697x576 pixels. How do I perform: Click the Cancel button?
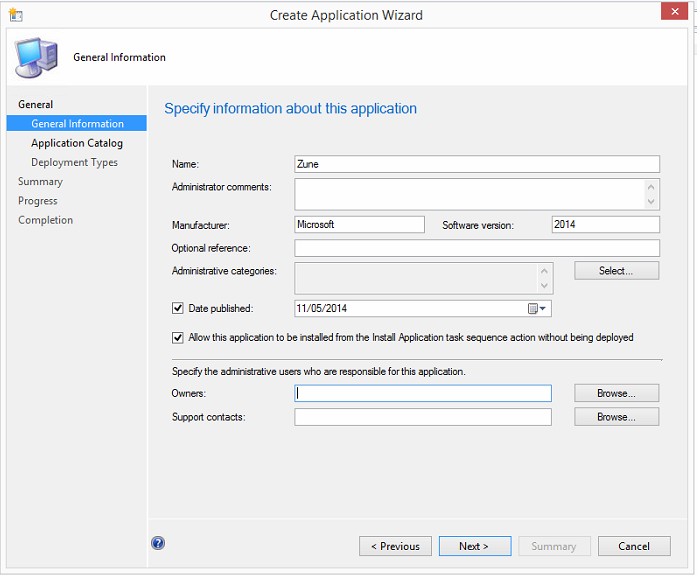coord(634,546)
